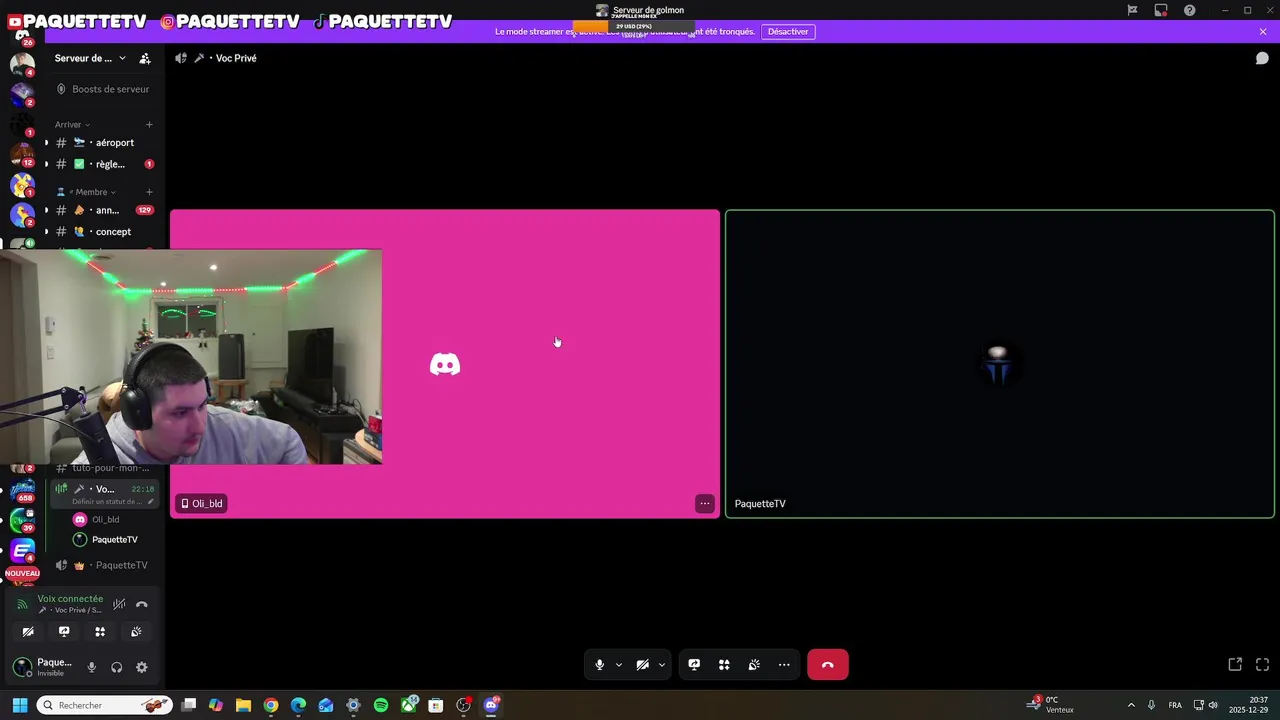
Task: Toggle noise suppression in voice panel
Action: [x=119, y=604]
